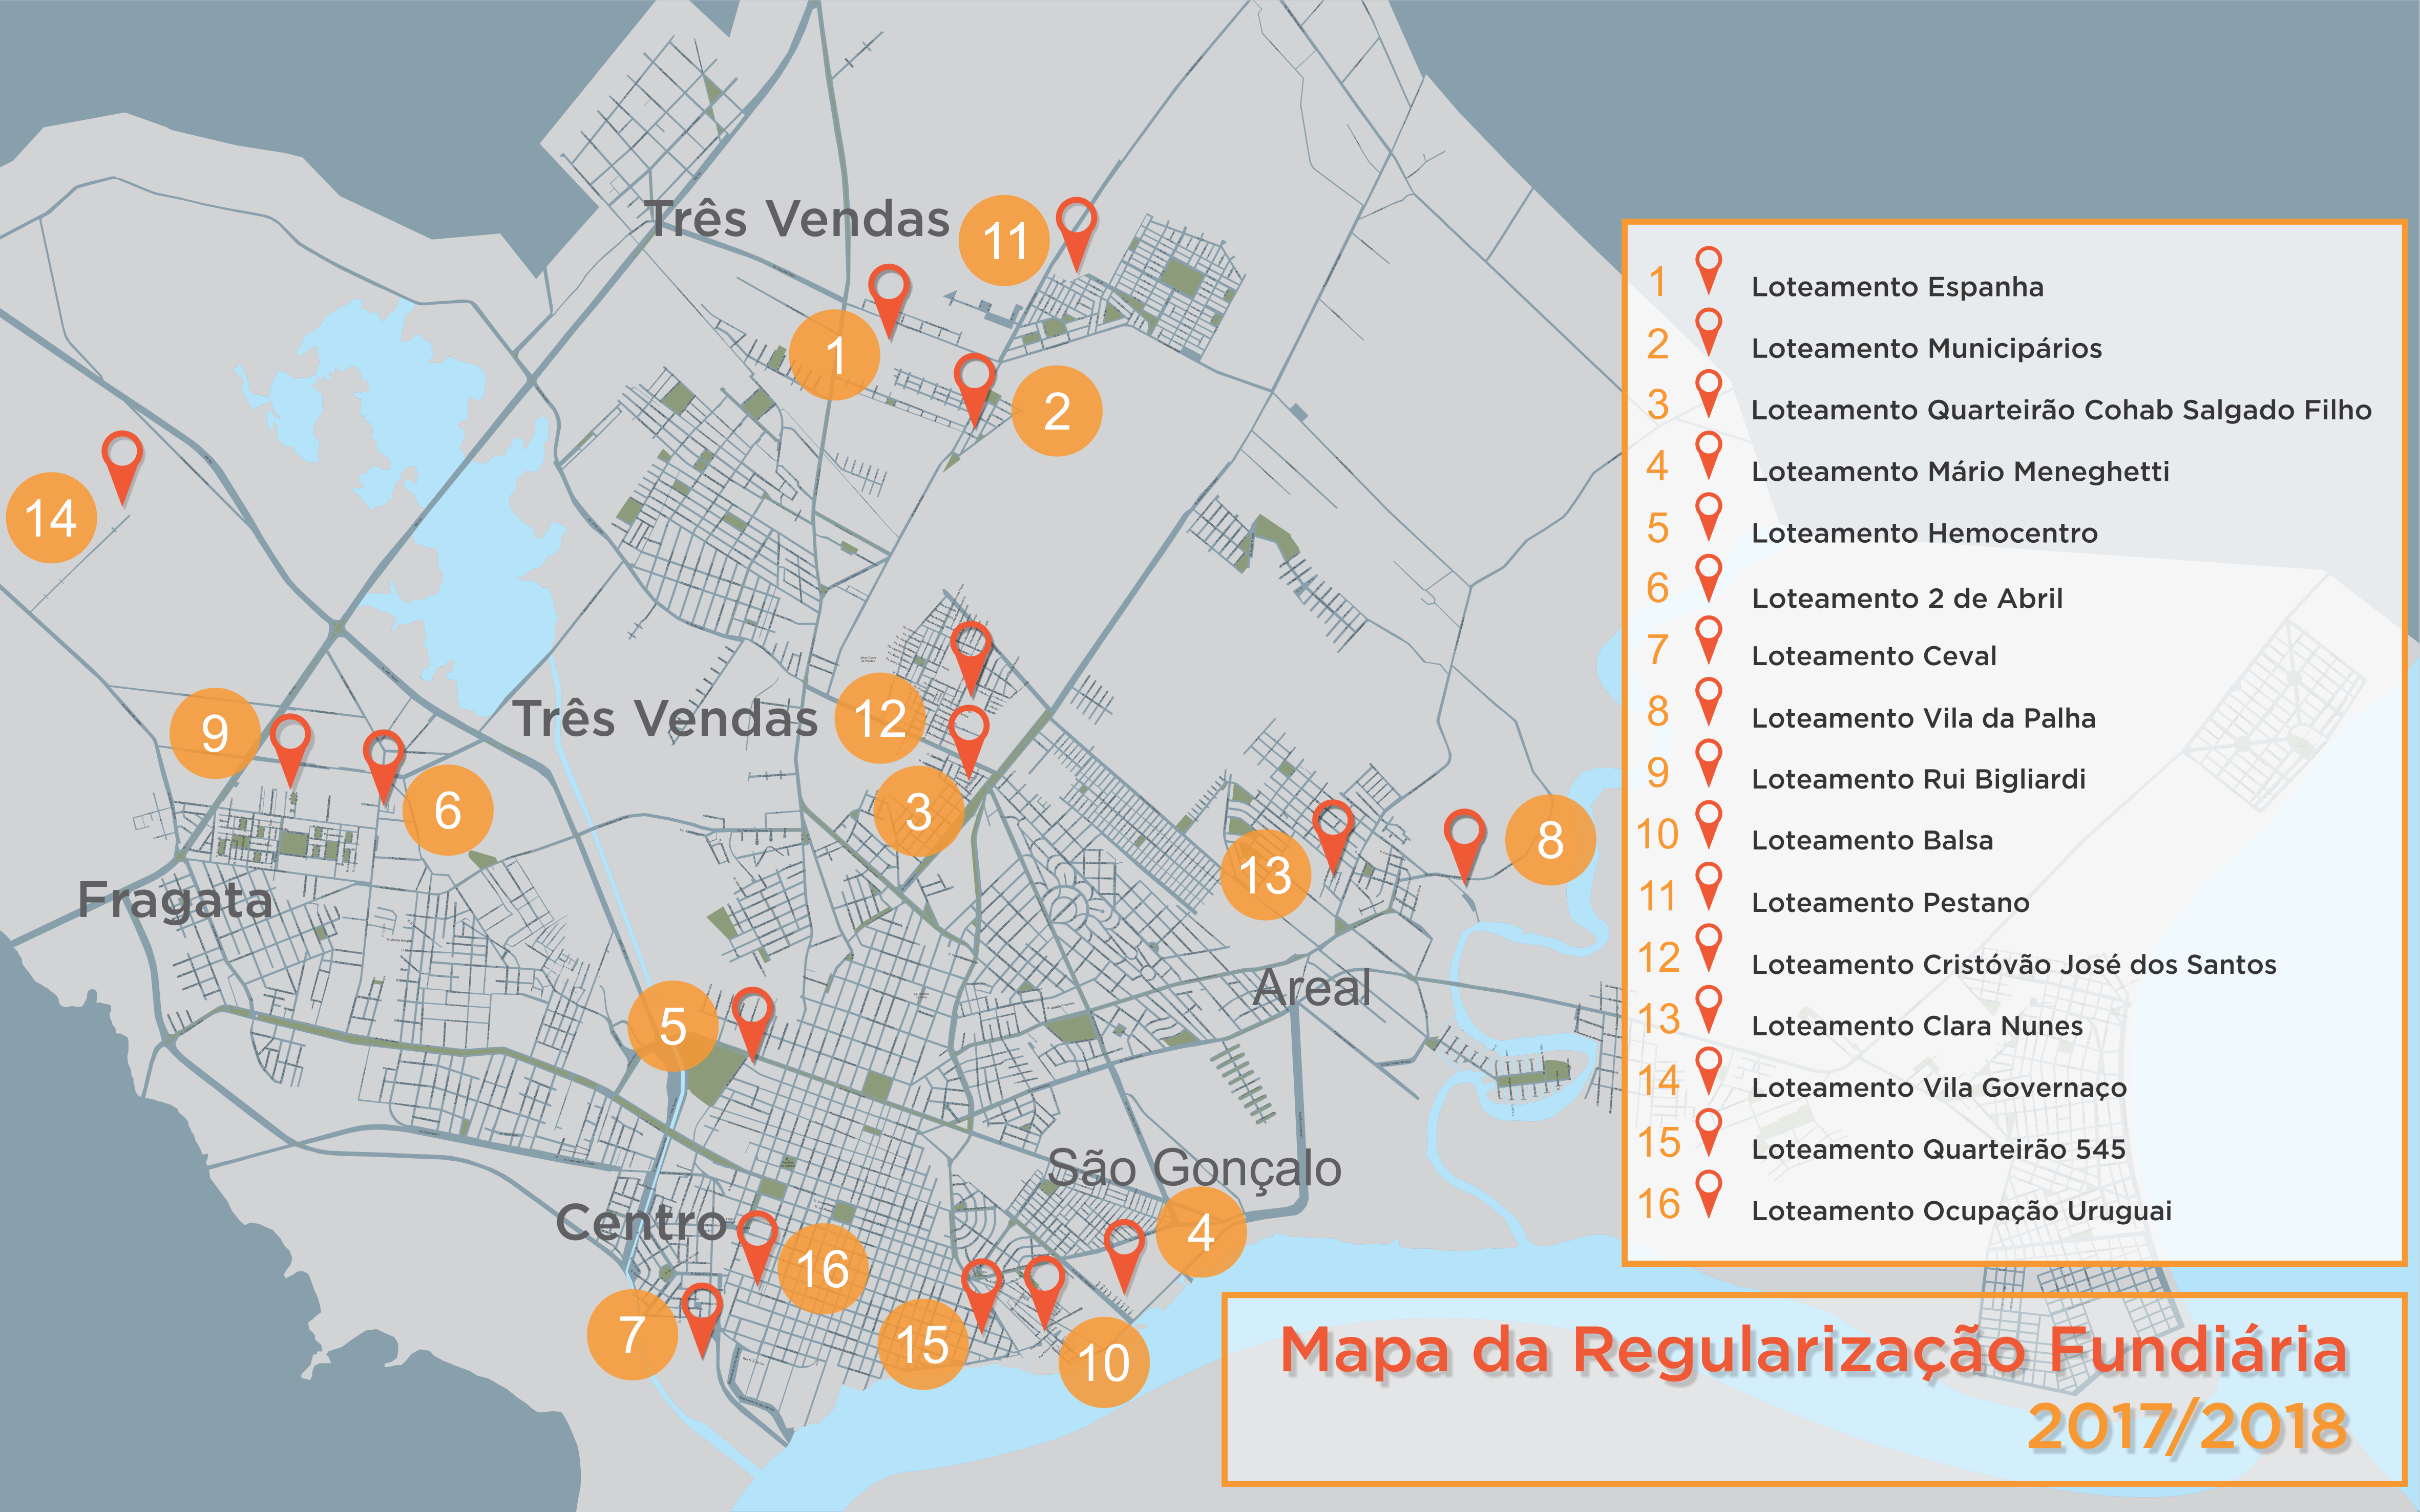Screen dimensions: 2420x1512
Task: Click the orange circle numbered 2
Action: [x=1057, y=411]
